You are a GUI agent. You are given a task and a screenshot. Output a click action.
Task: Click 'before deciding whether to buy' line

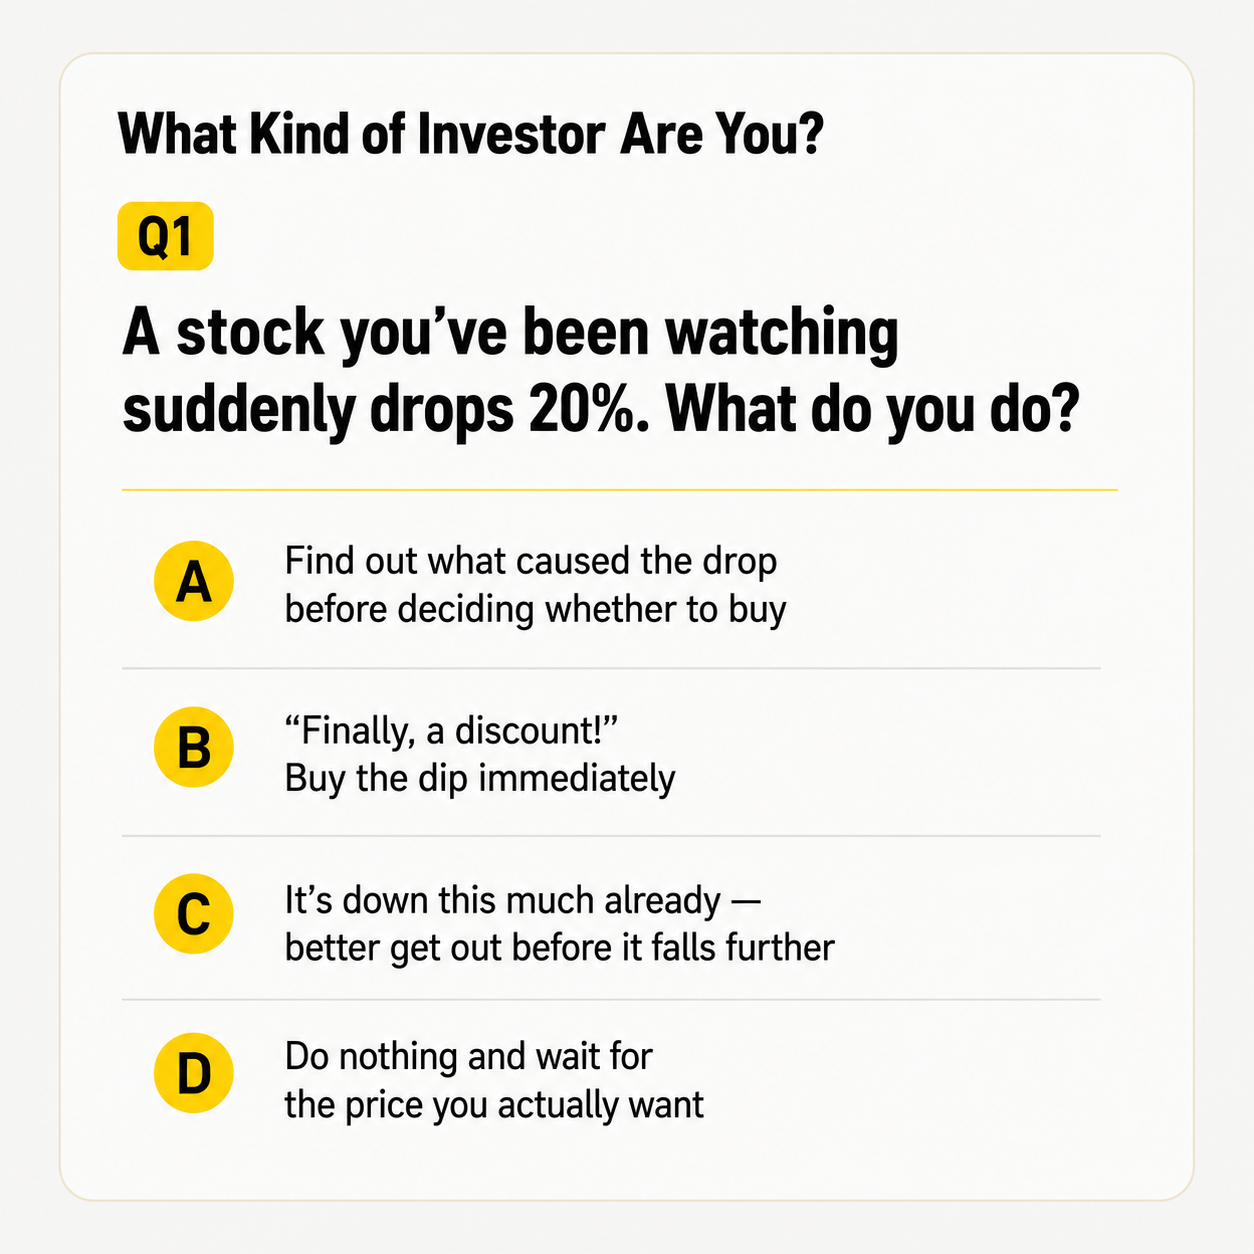click(535, 609)
